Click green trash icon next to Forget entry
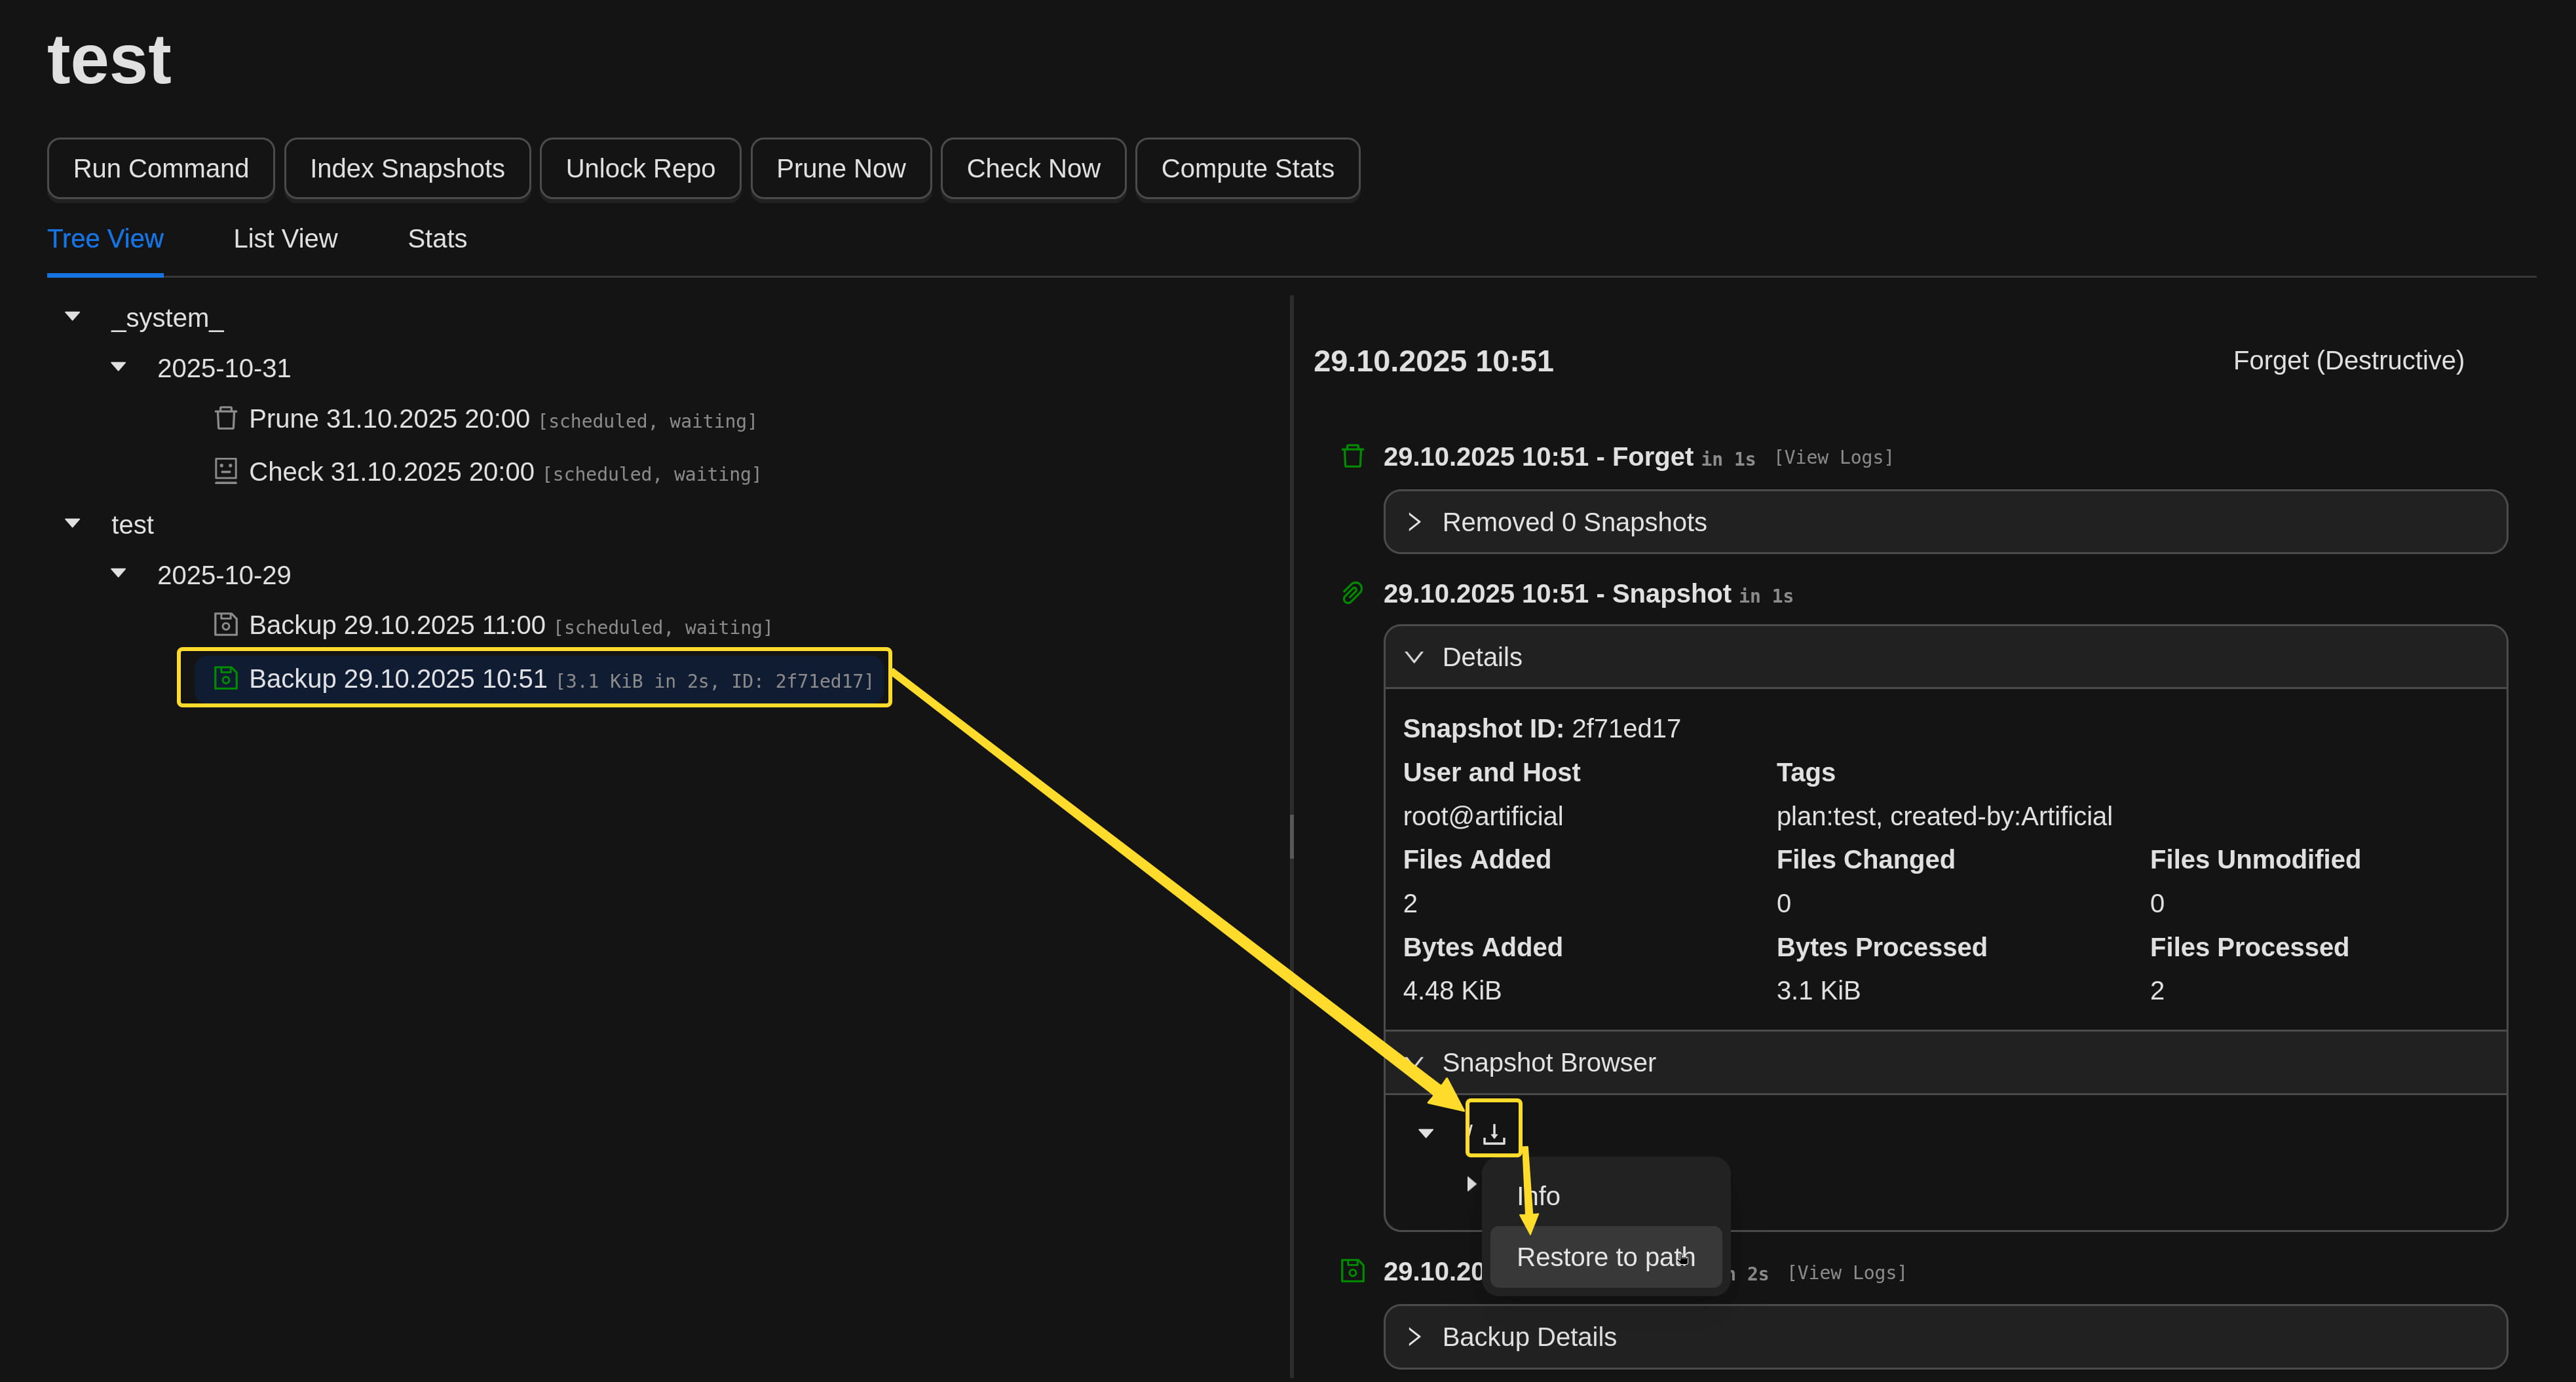The image size is (2576, 1382). (x=1352, y=456)
